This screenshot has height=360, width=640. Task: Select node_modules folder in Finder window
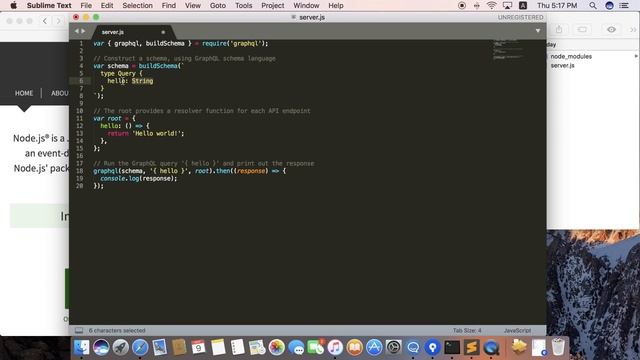(x=571, y=56)
